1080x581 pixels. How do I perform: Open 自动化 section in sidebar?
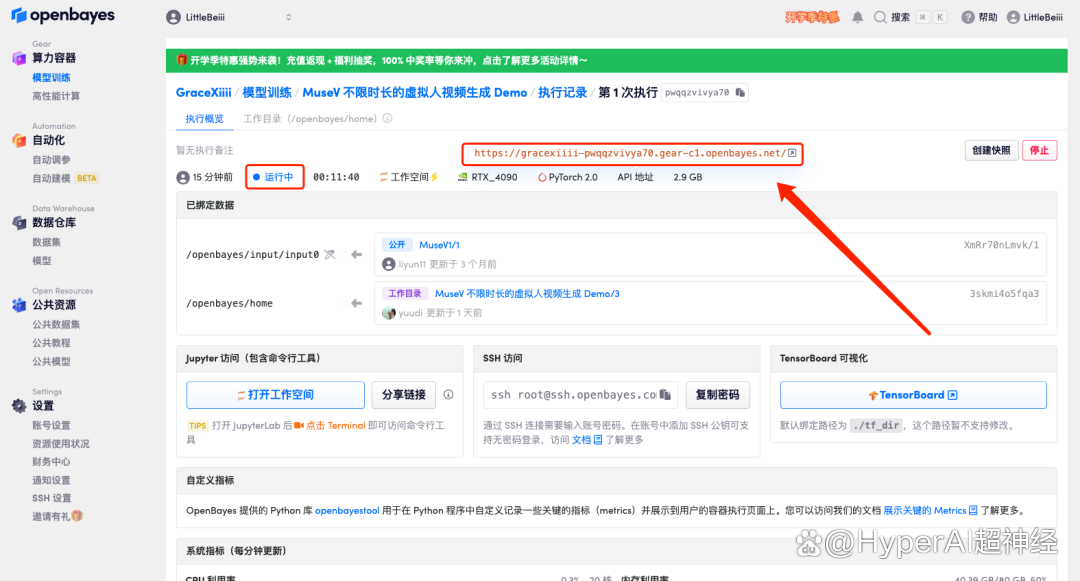pos(48,140)
